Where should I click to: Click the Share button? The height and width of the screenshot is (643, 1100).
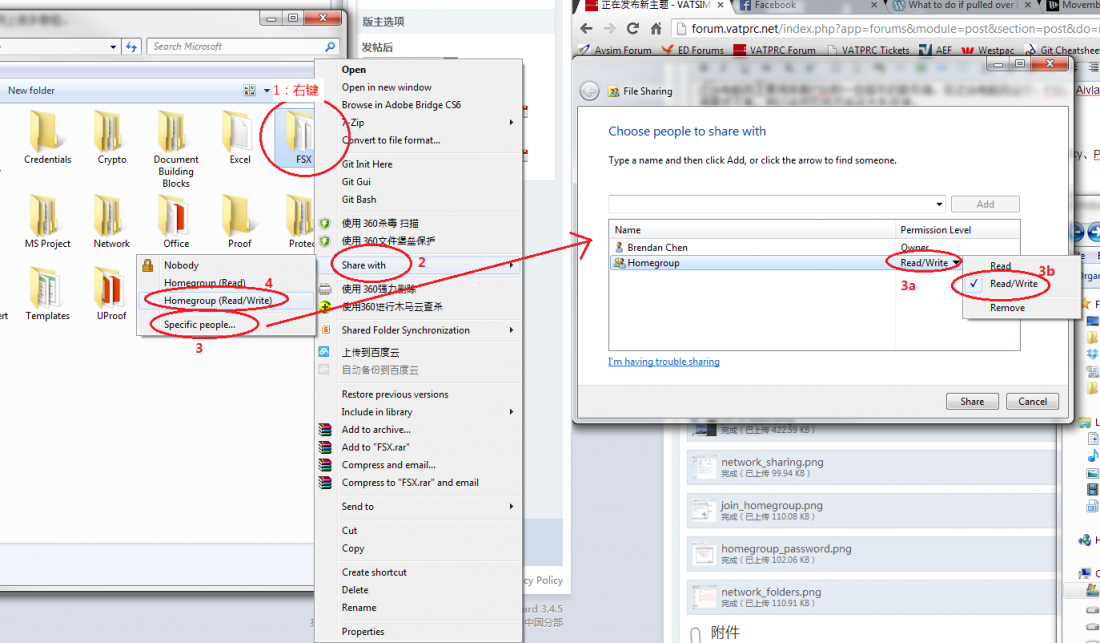[972, 401]
